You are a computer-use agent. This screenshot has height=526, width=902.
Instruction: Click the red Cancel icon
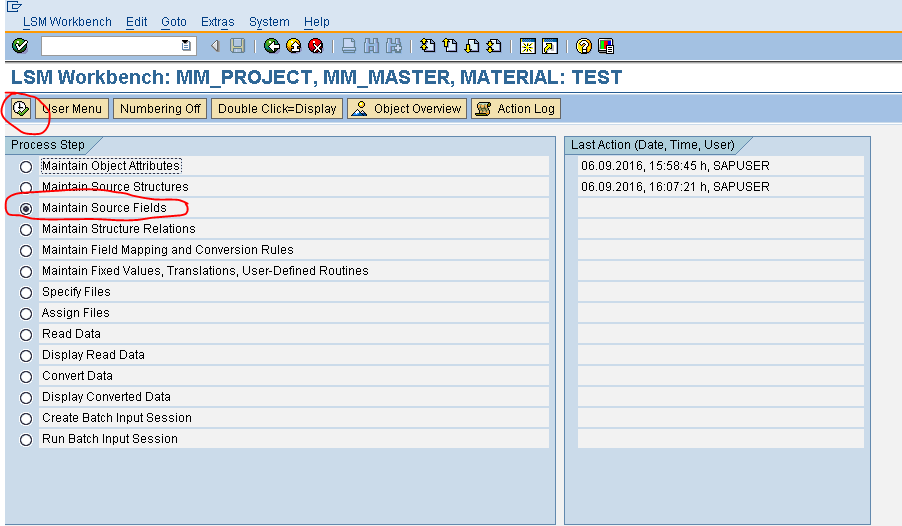pos(316,46)
